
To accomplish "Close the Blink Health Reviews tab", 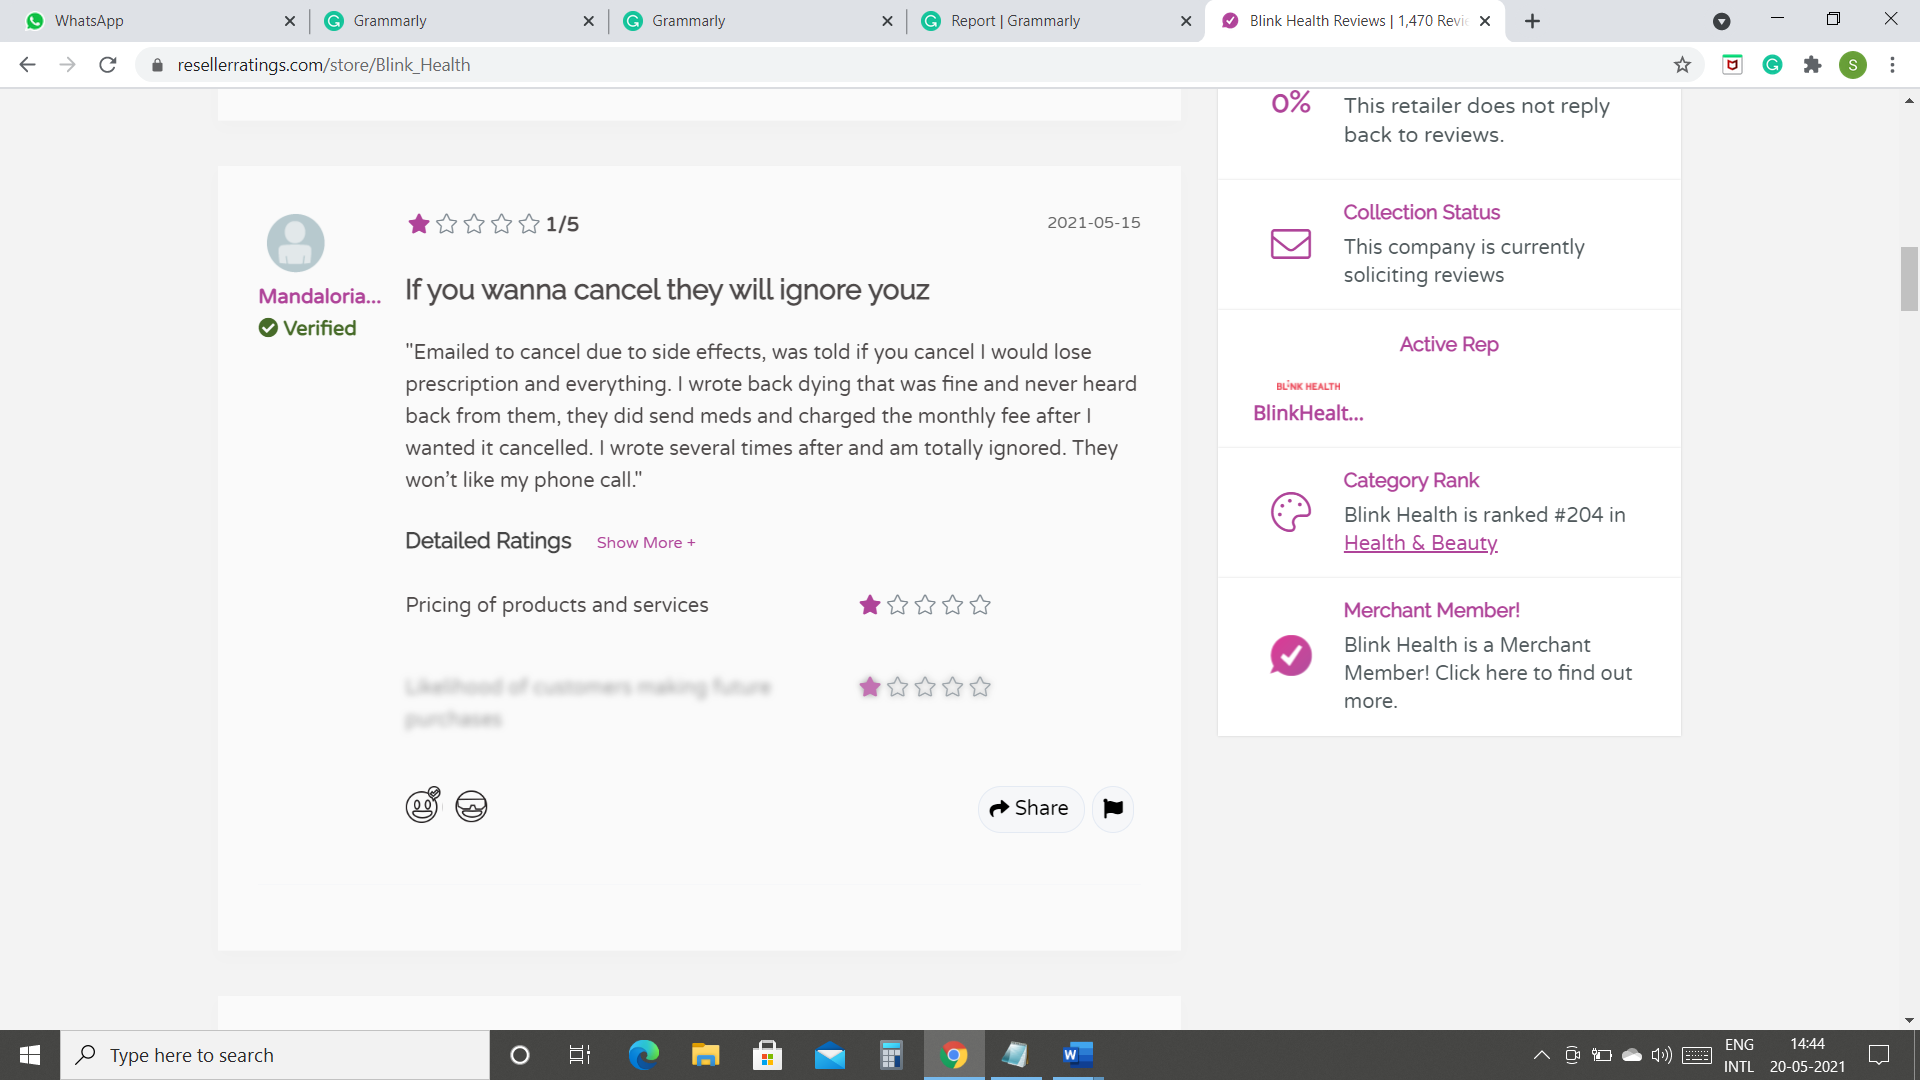I will coord(1484,21).
